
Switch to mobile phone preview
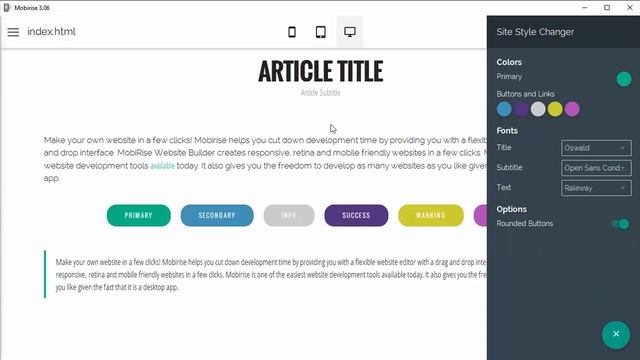[x=292, y=32]
